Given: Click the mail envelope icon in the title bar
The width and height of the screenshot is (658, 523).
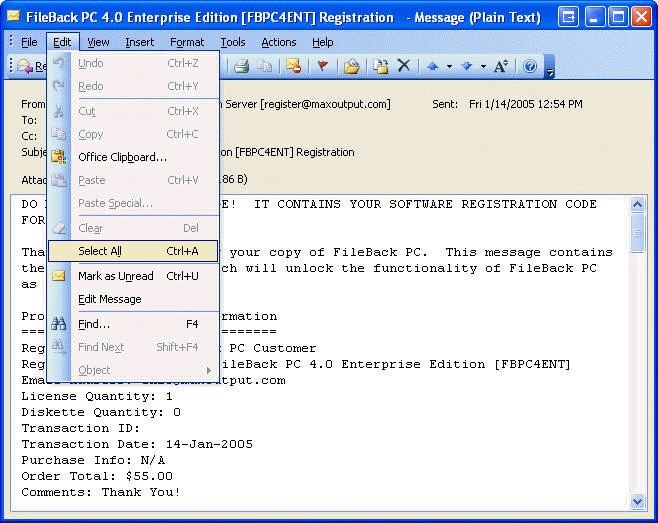Looking at the screenshot, I should coord(13,16).
